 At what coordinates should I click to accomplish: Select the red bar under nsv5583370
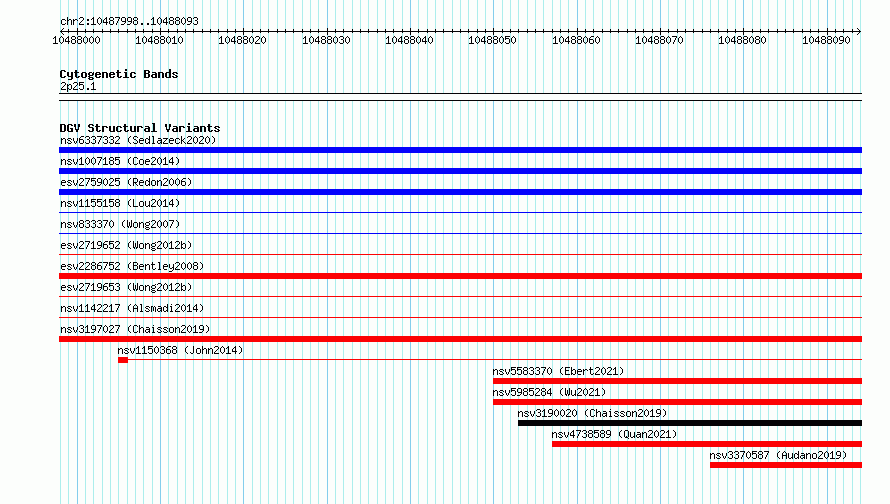point(677,381)
